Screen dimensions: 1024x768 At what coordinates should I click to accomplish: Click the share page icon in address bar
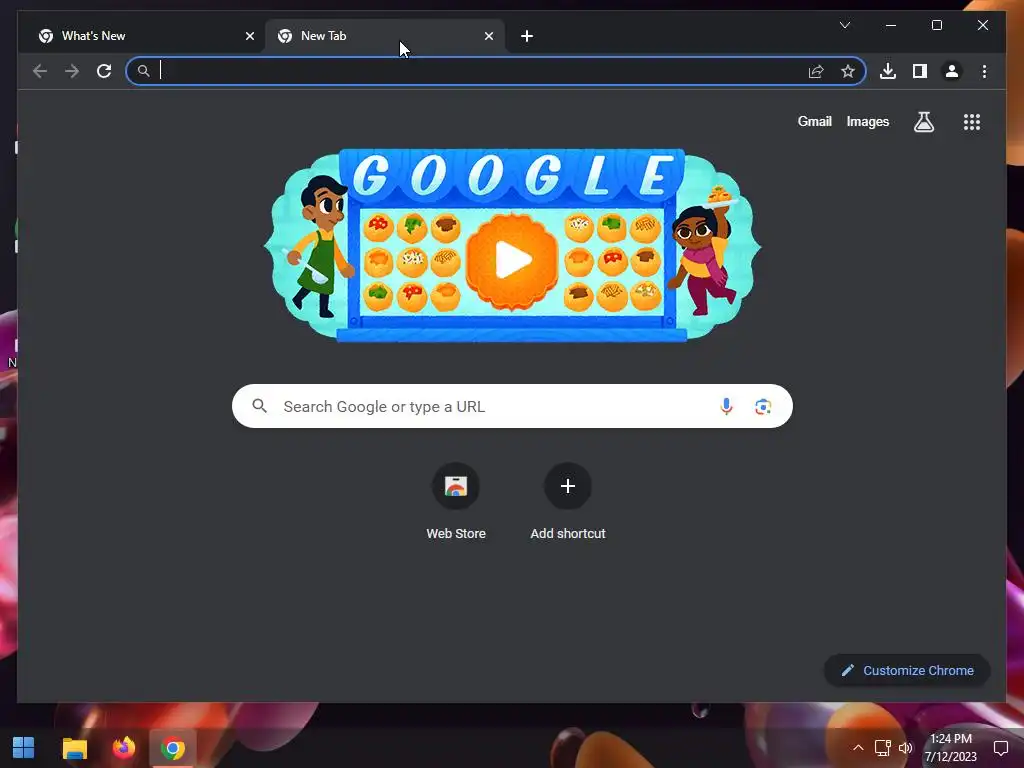(x=816, y=71)
